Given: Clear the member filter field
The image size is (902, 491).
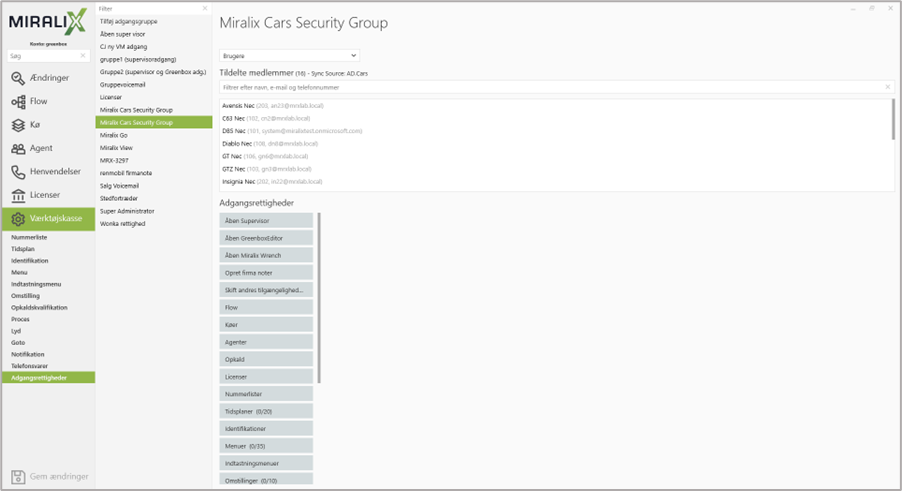Looking at the screenshot, I should pyautogui.click(x=888, y=87).
